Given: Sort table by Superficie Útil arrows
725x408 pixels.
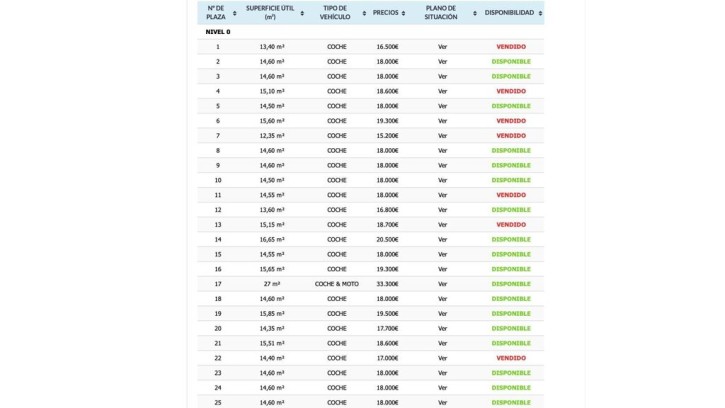Looking at the screenshot, I should [301, 13].
